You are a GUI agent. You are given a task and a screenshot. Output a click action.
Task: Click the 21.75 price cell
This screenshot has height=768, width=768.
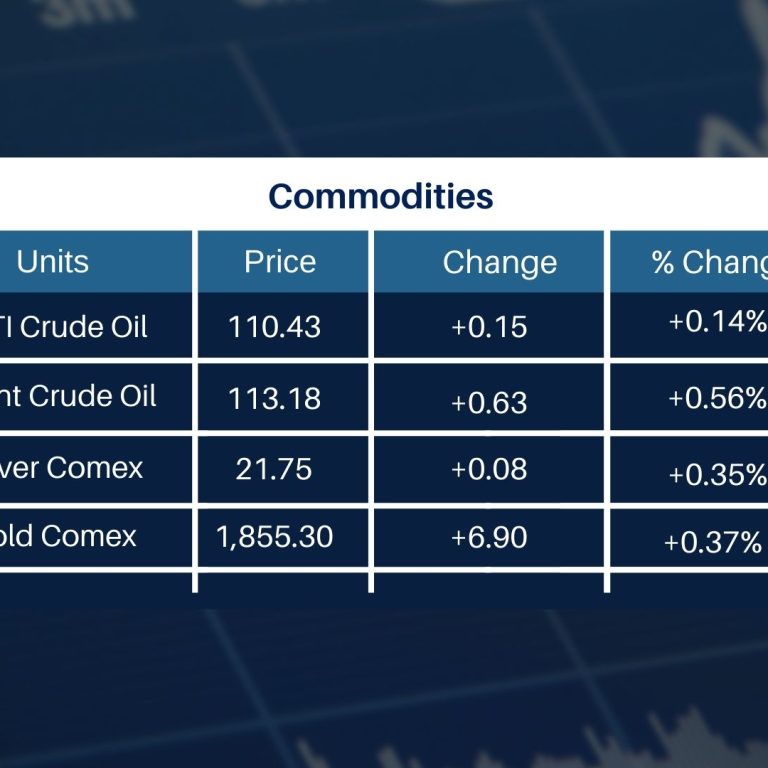coord(274,468)
